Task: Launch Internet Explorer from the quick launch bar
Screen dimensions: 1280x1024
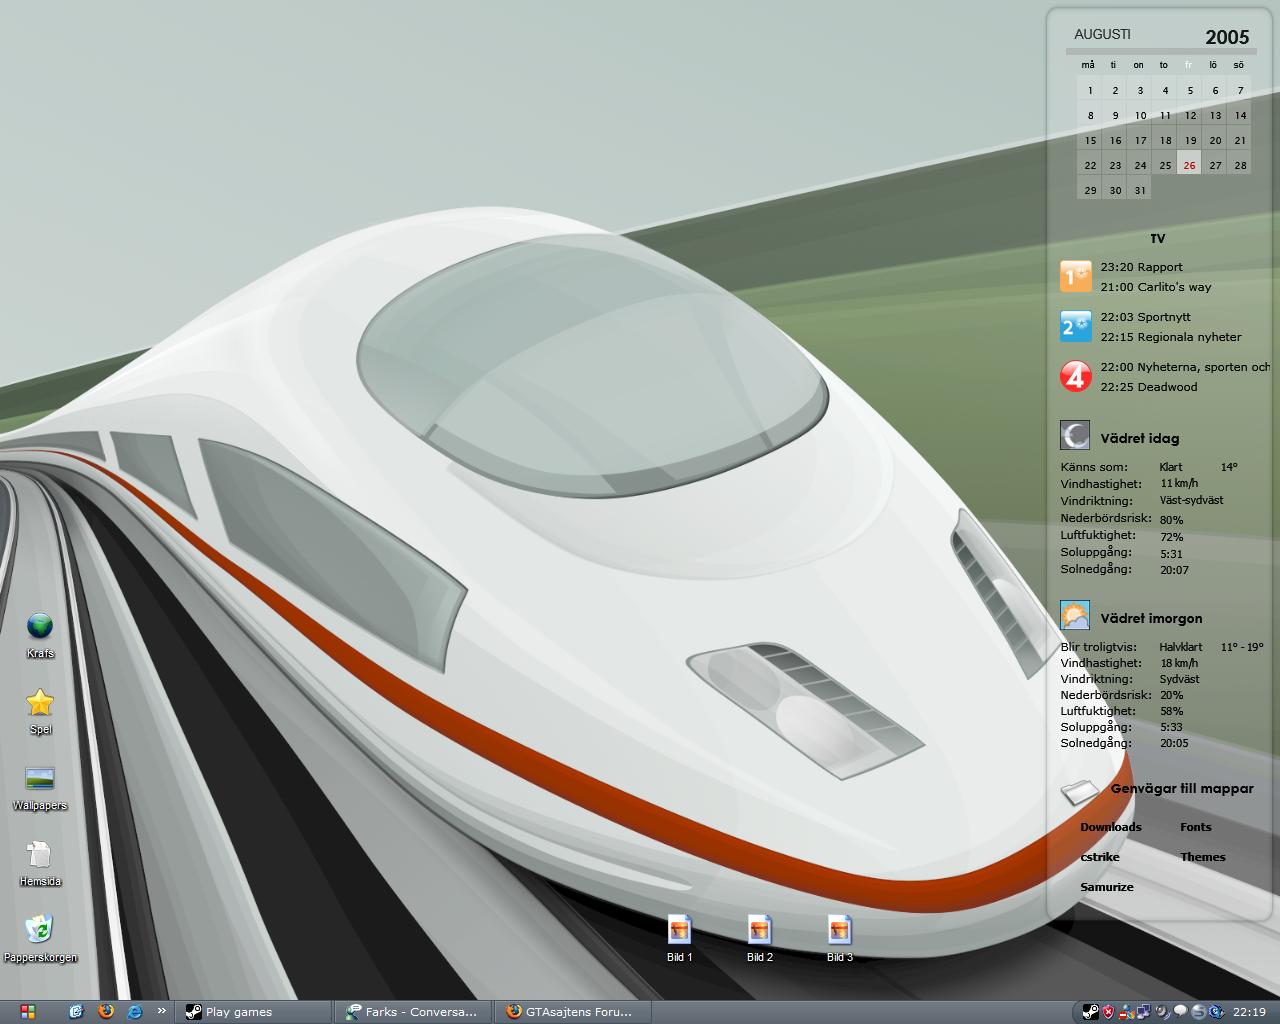Action: tap(134, 1011)
